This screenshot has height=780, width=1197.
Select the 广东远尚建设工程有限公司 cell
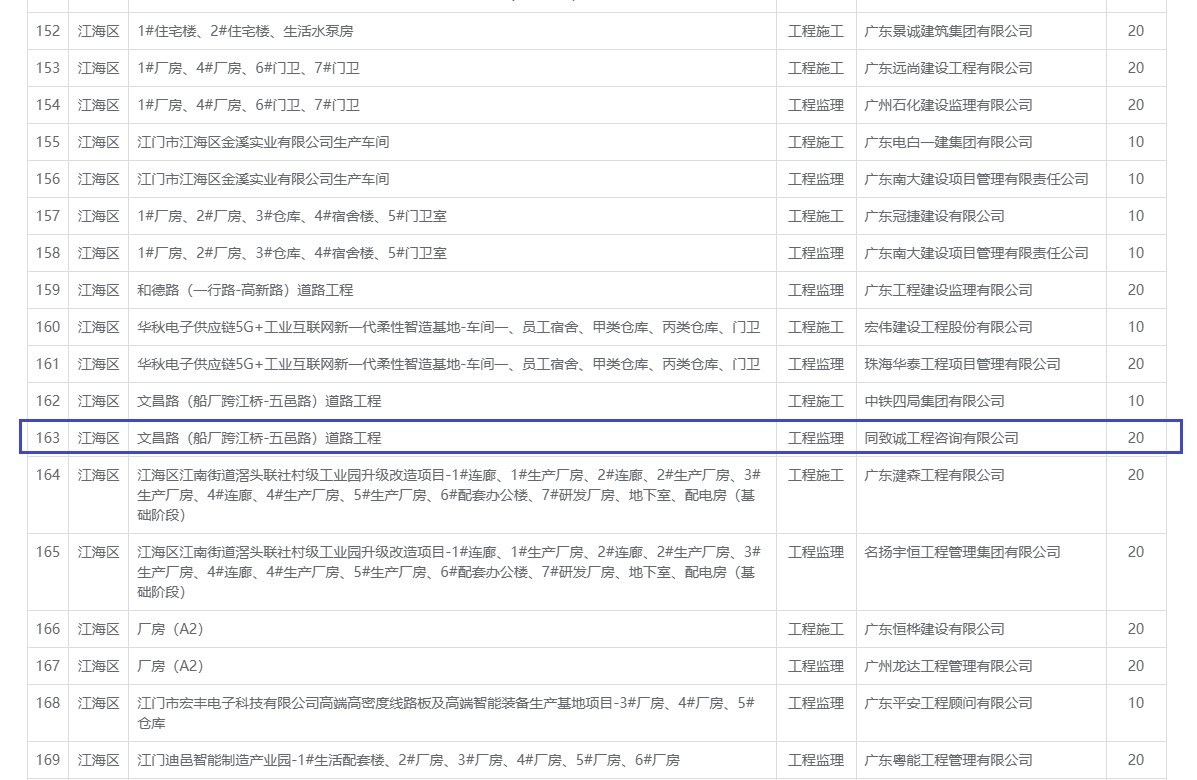point(948,68)
